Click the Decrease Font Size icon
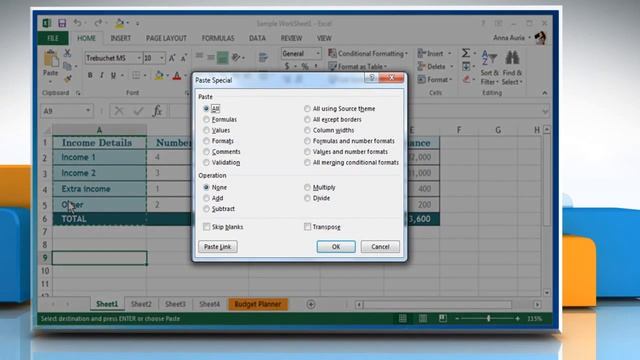The width and height of the screenshot is (640, 360). [x=184, y=58]
